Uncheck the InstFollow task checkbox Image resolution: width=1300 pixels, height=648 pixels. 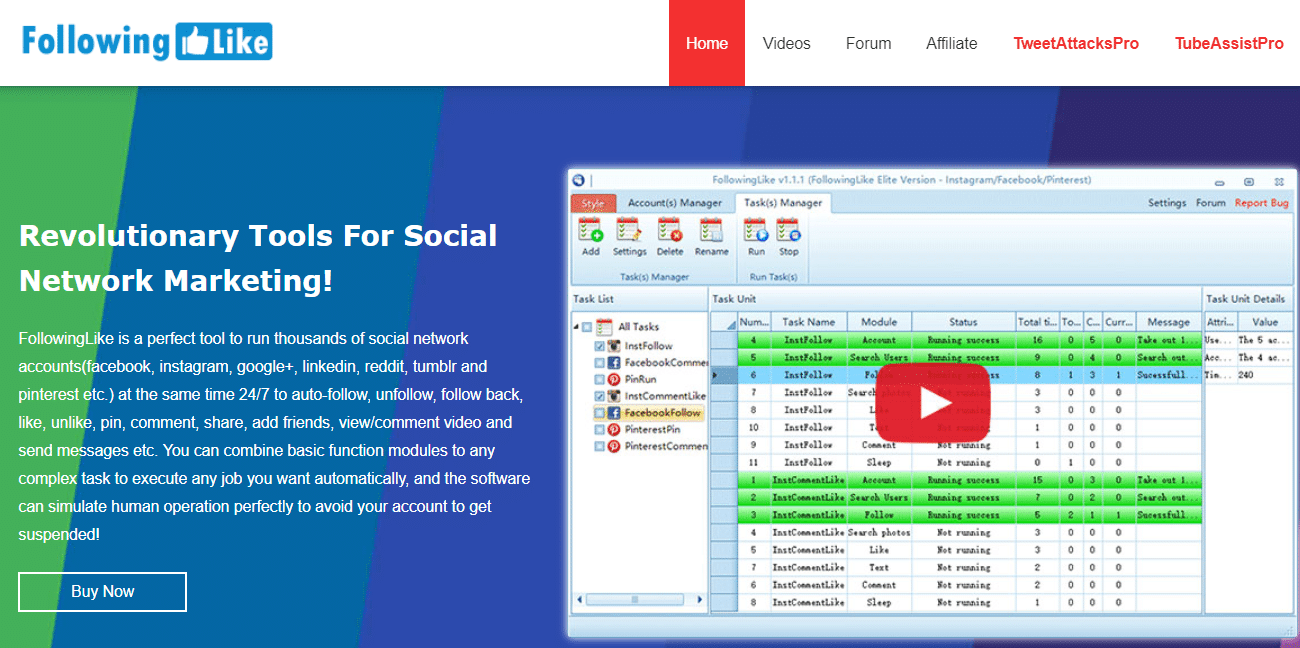[599, 346]
